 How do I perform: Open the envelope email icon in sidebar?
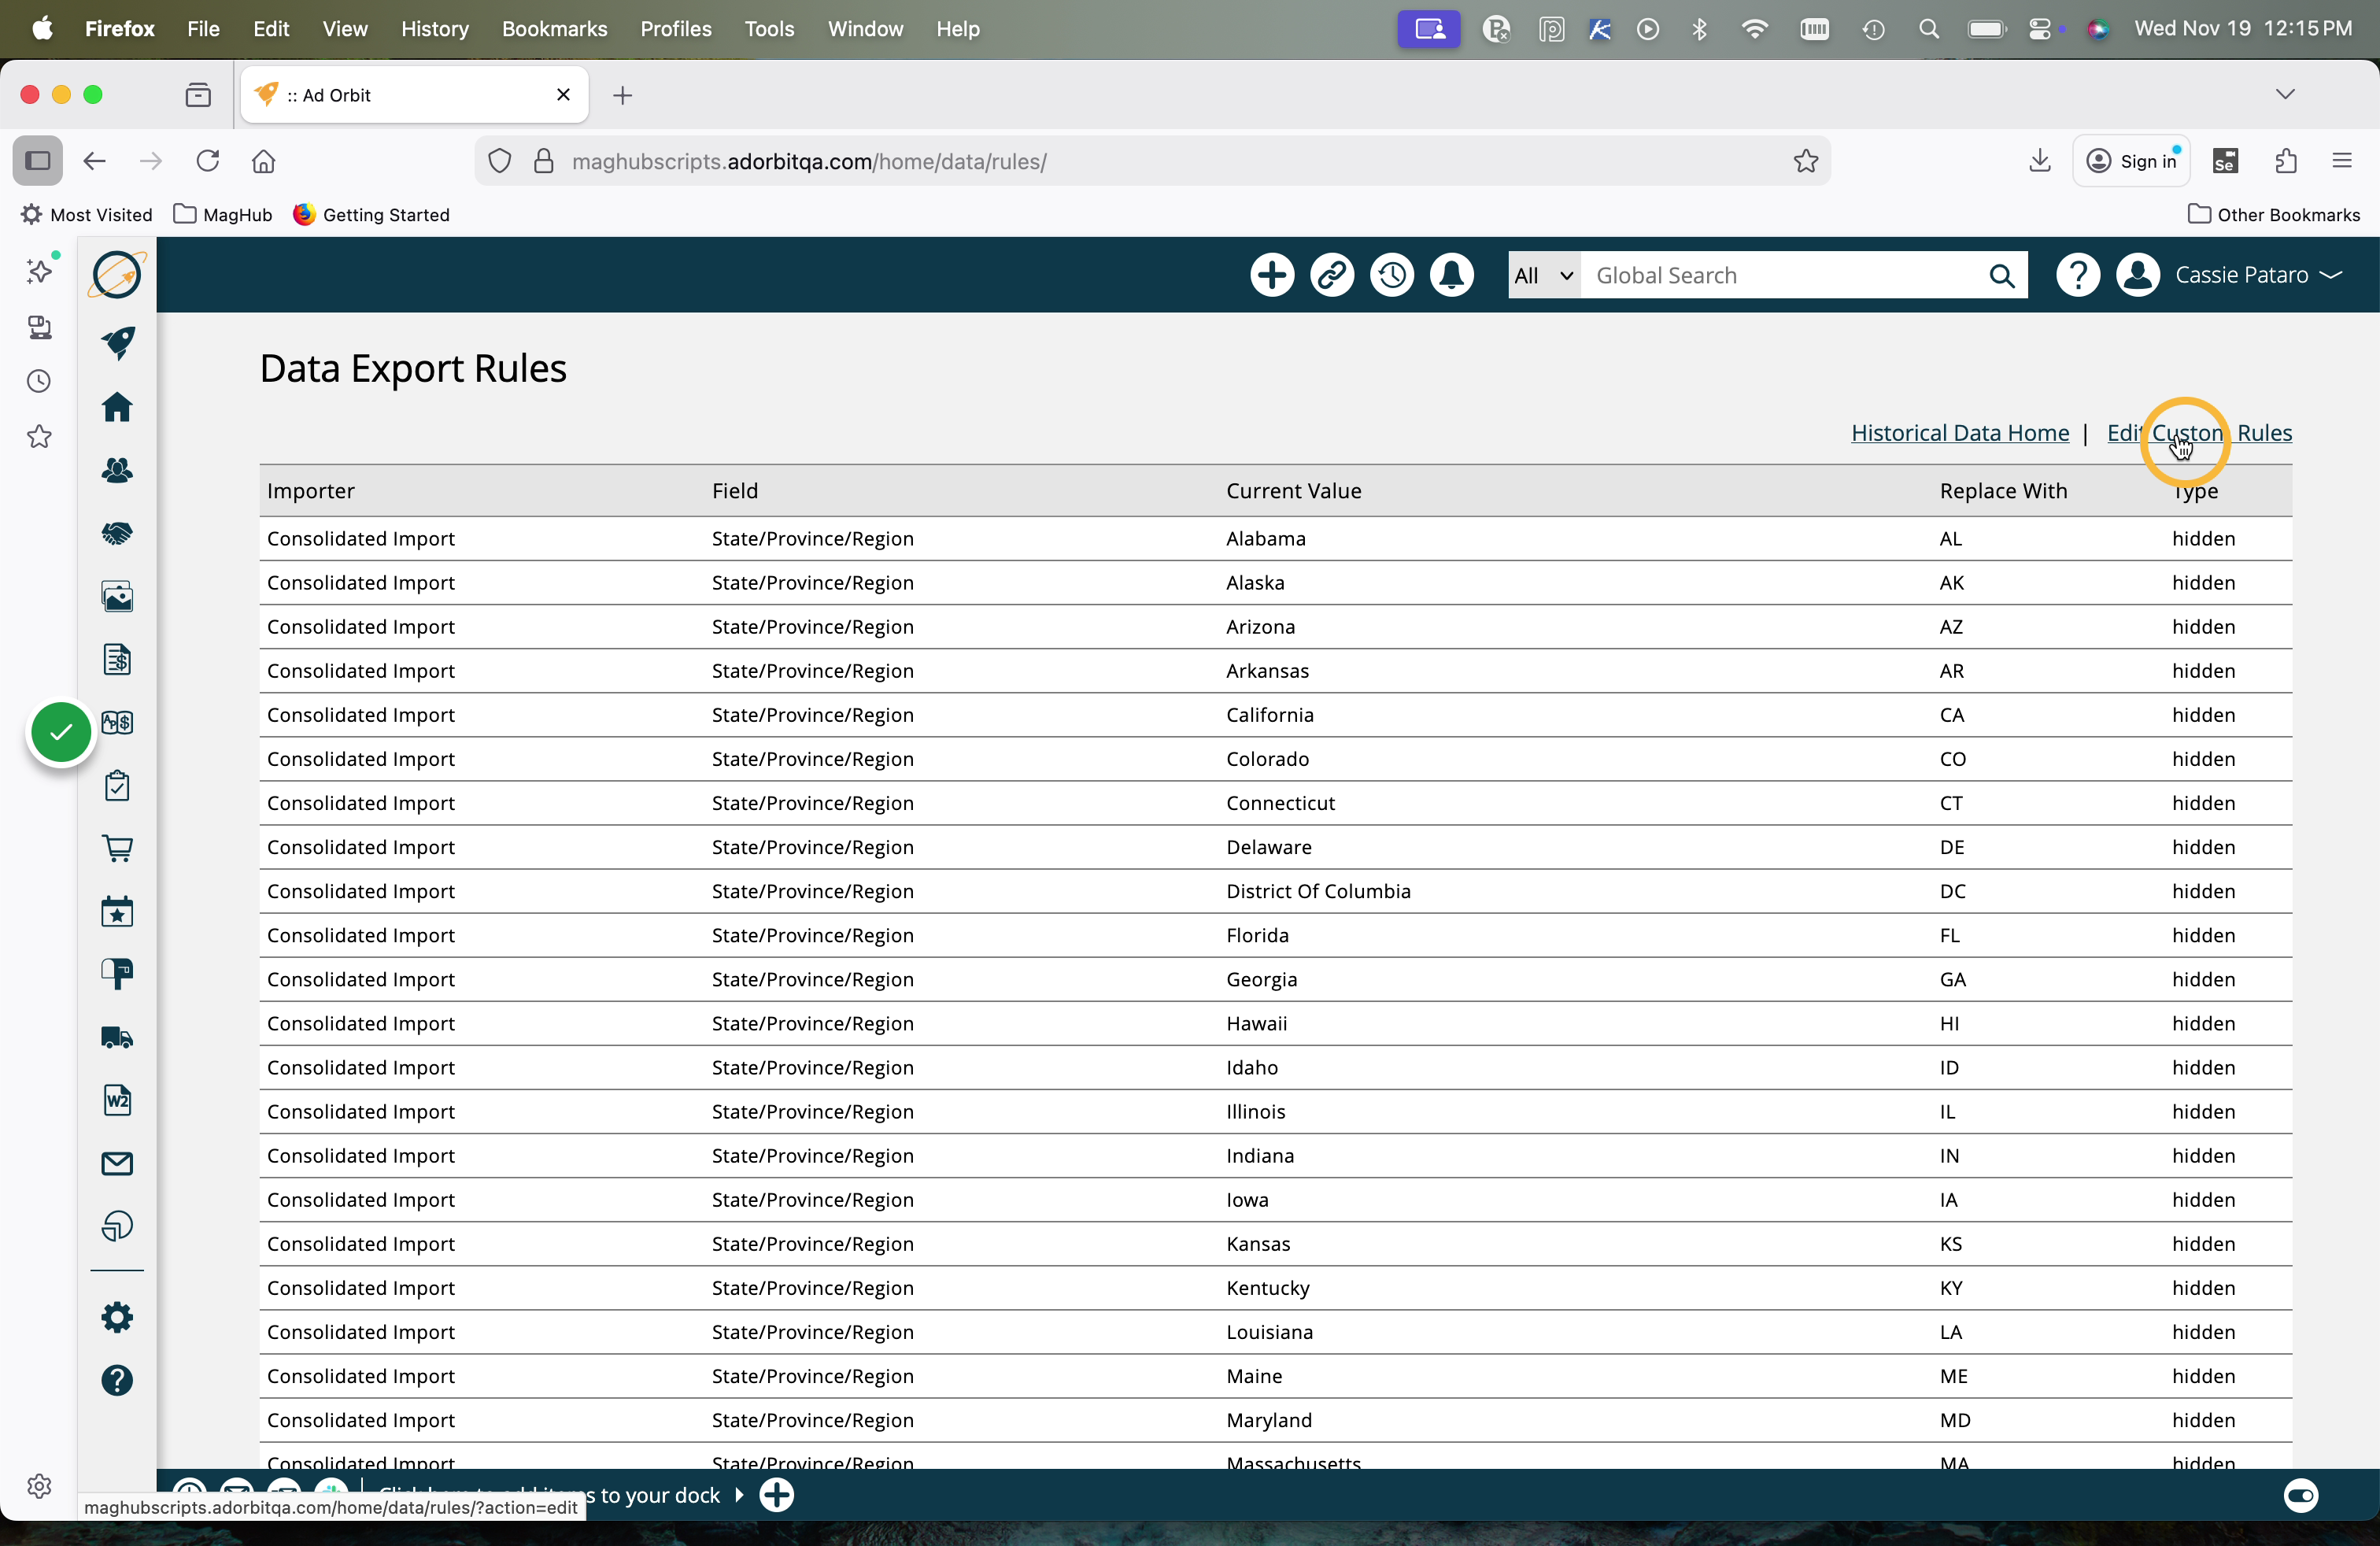pyautogui.click(x=117, y=1164)
